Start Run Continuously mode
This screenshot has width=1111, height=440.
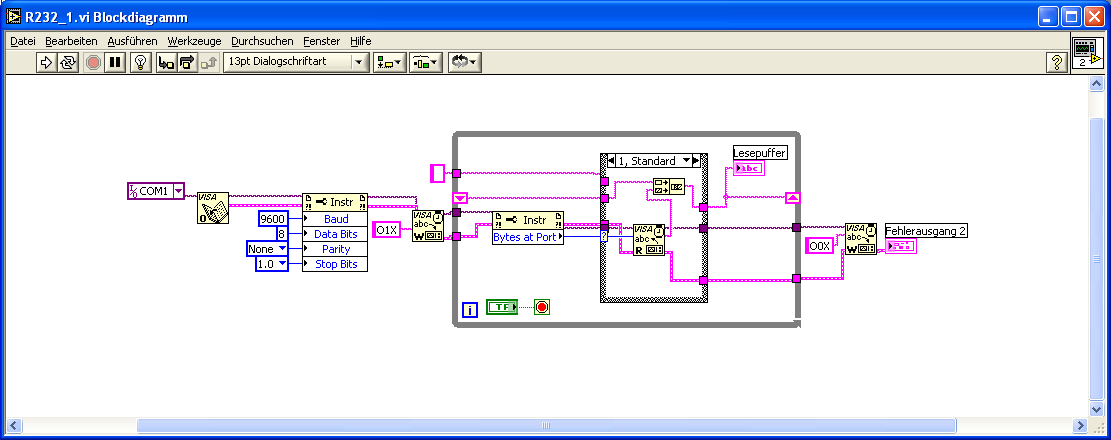point(68,62)
